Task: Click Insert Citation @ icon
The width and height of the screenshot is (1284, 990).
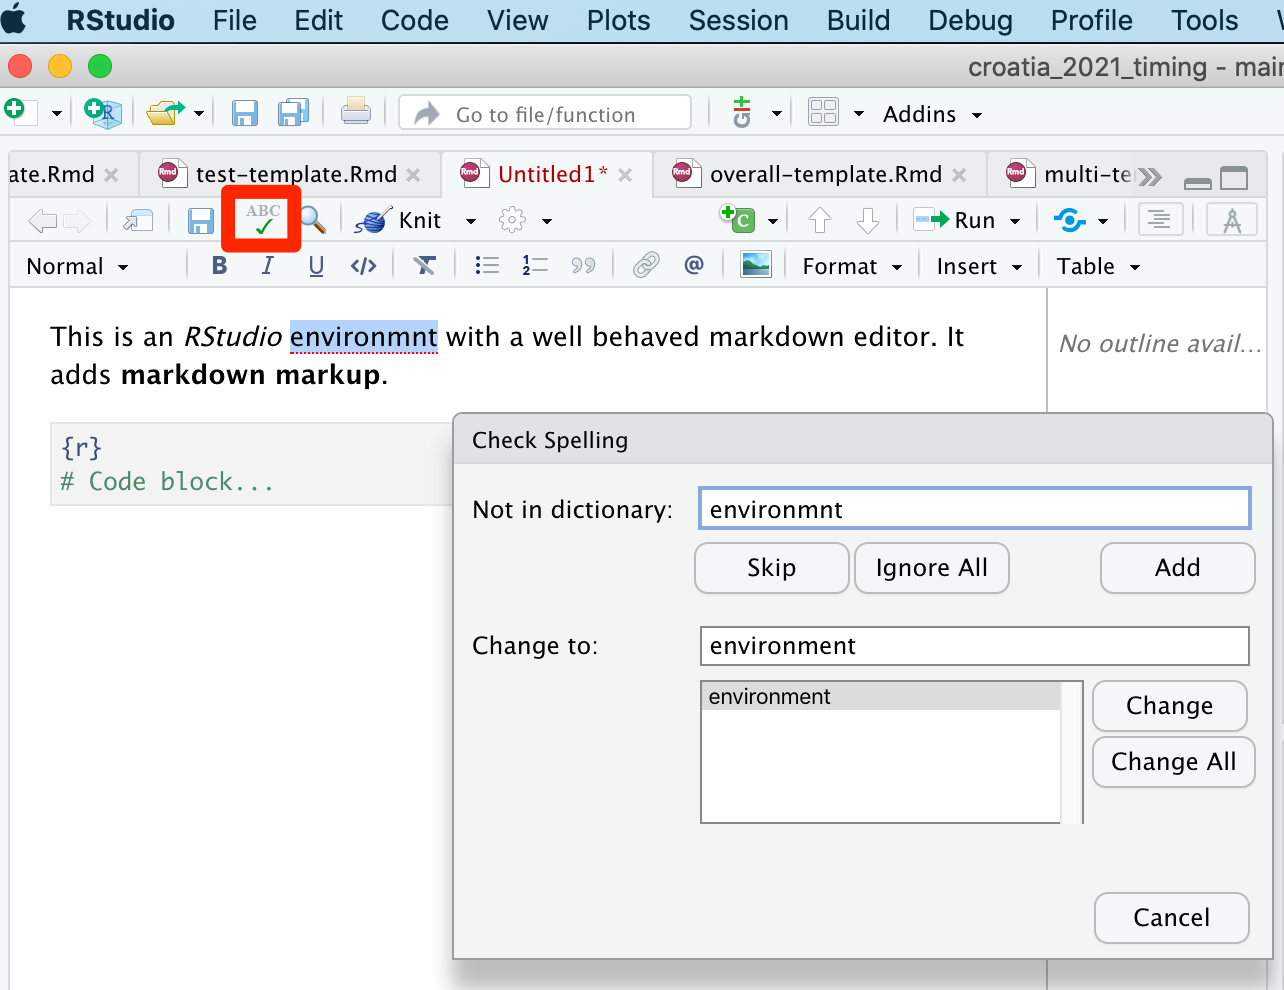Action: point(694,265)
